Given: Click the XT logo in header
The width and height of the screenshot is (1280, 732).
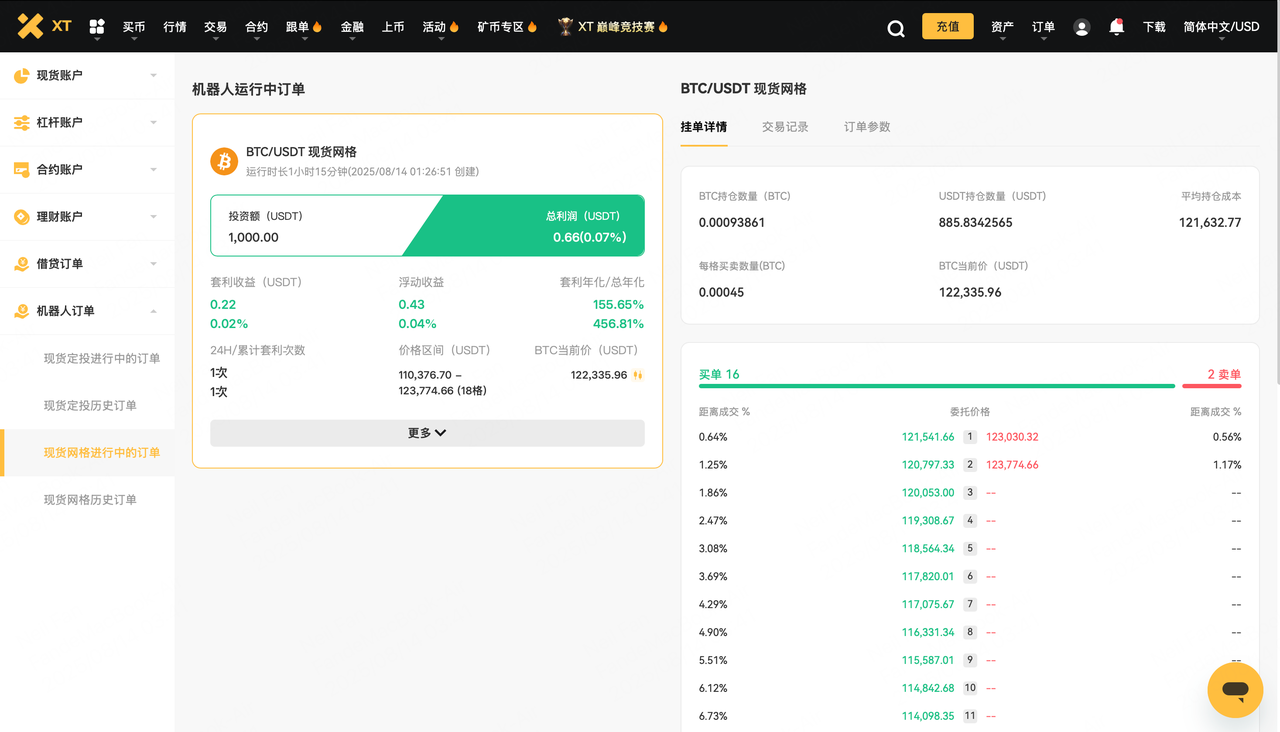Looking at the screenshot, I should coord(44,26).
